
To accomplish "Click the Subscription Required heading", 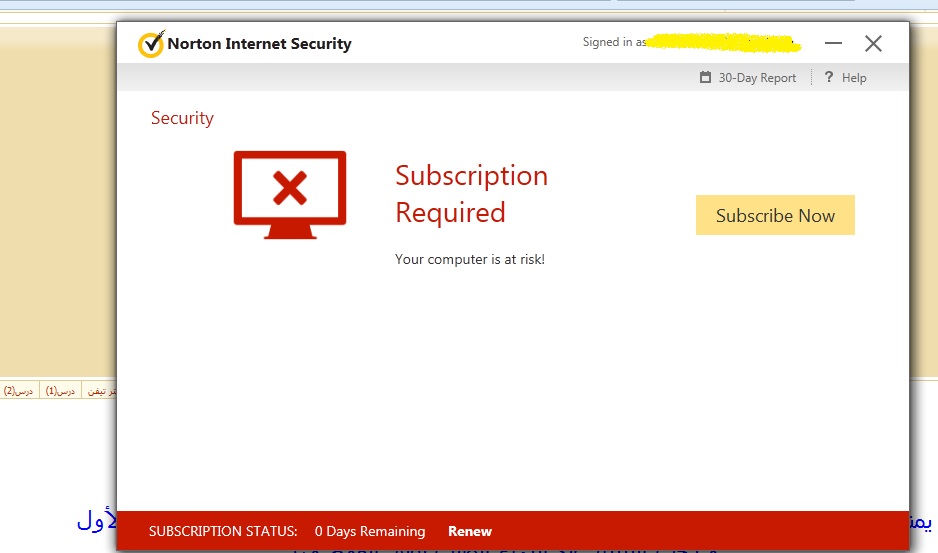I will click(x=471, y=194).
